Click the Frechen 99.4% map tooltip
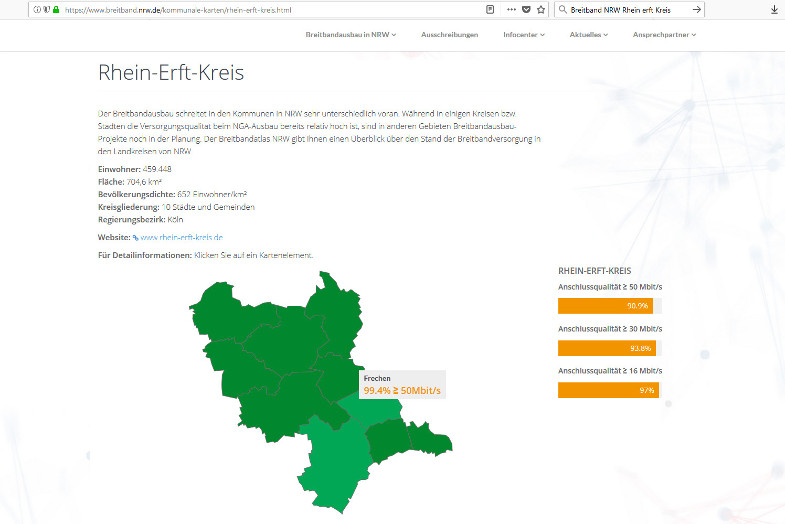Screen dimensions: 785x524 pos(403,385)
